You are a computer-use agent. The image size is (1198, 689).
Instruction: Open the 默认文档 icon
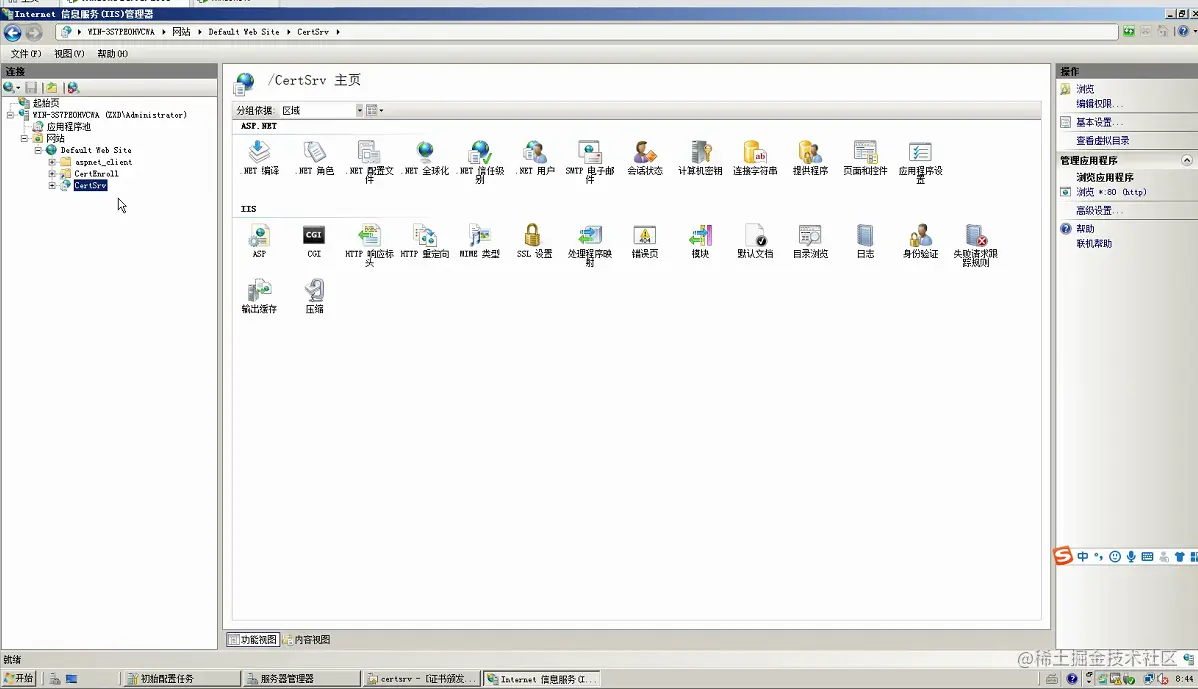[x=755, y=241]
